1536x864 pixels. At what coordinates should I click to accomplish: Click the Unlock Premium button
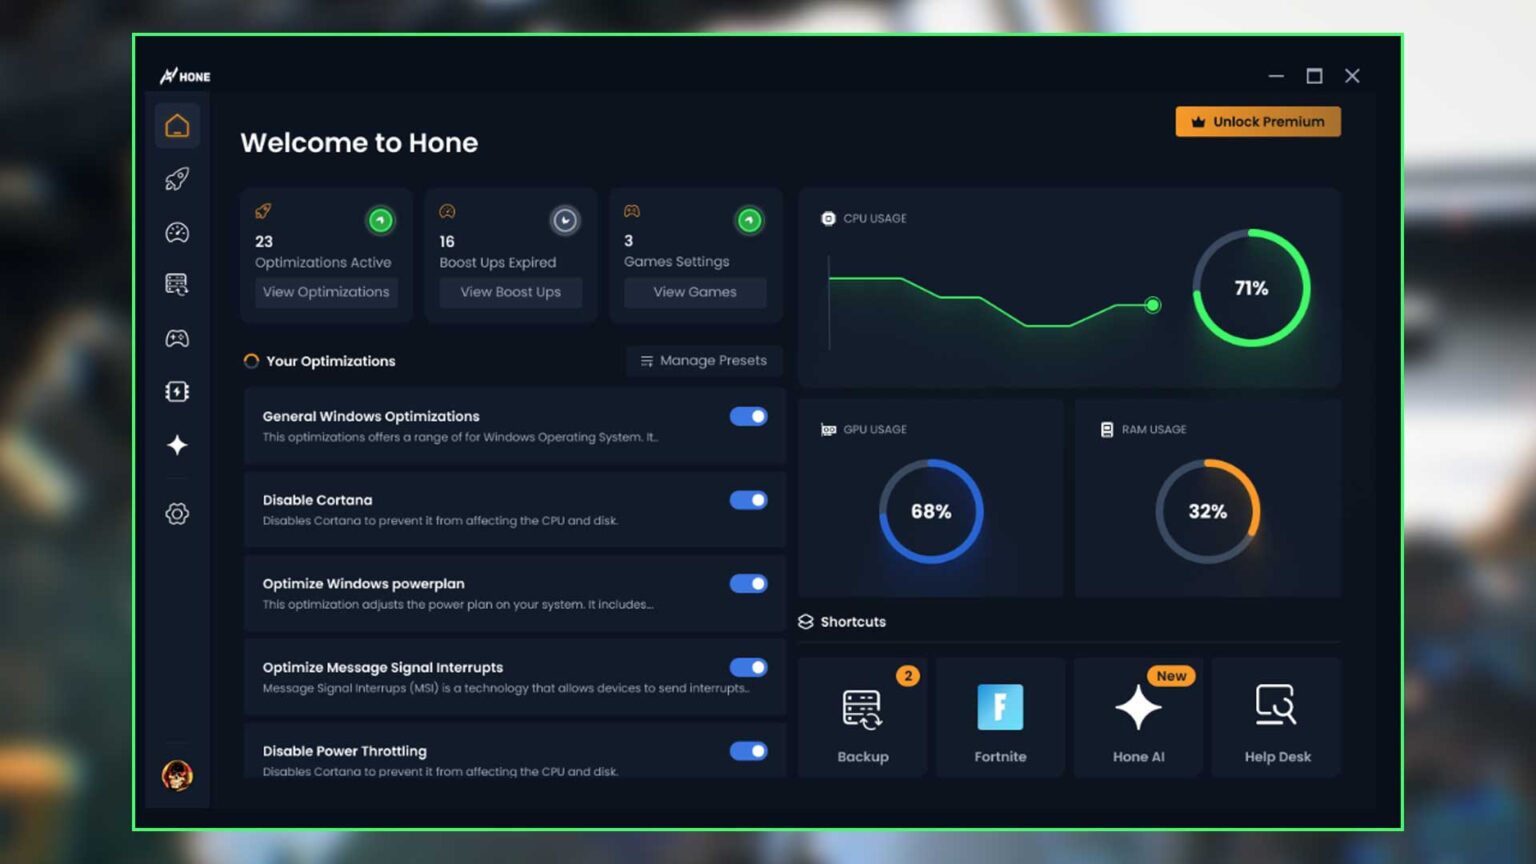tap(1258, 122)
